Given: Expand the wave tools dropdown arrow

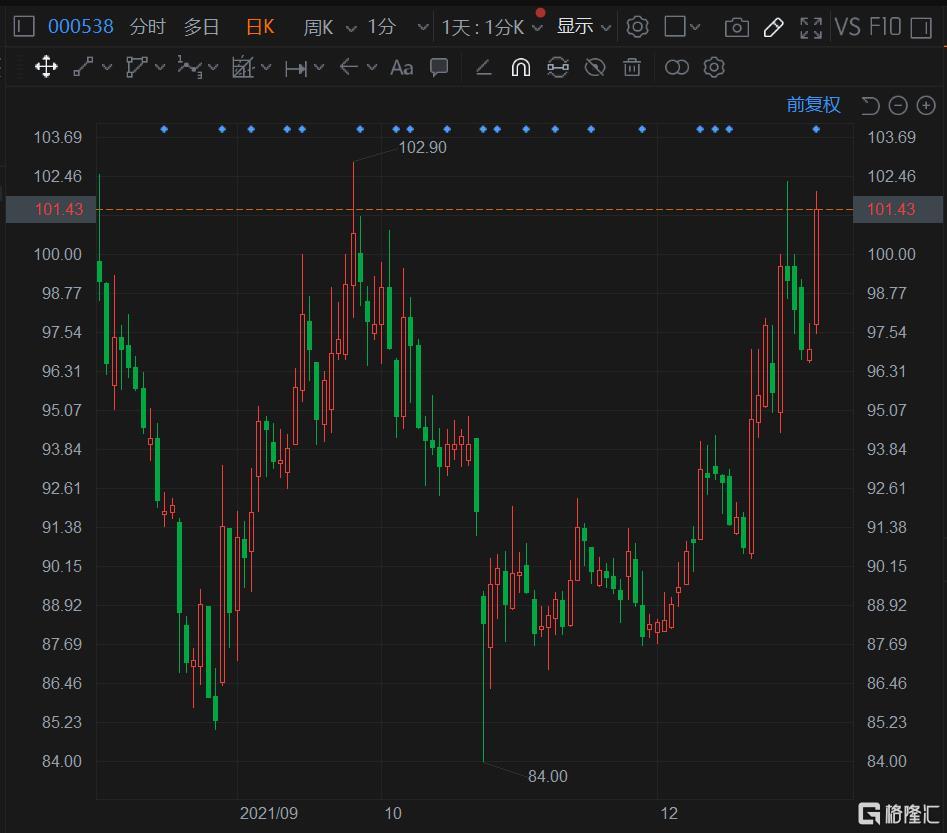Looking at the screenshot, I should coord(213,67).
